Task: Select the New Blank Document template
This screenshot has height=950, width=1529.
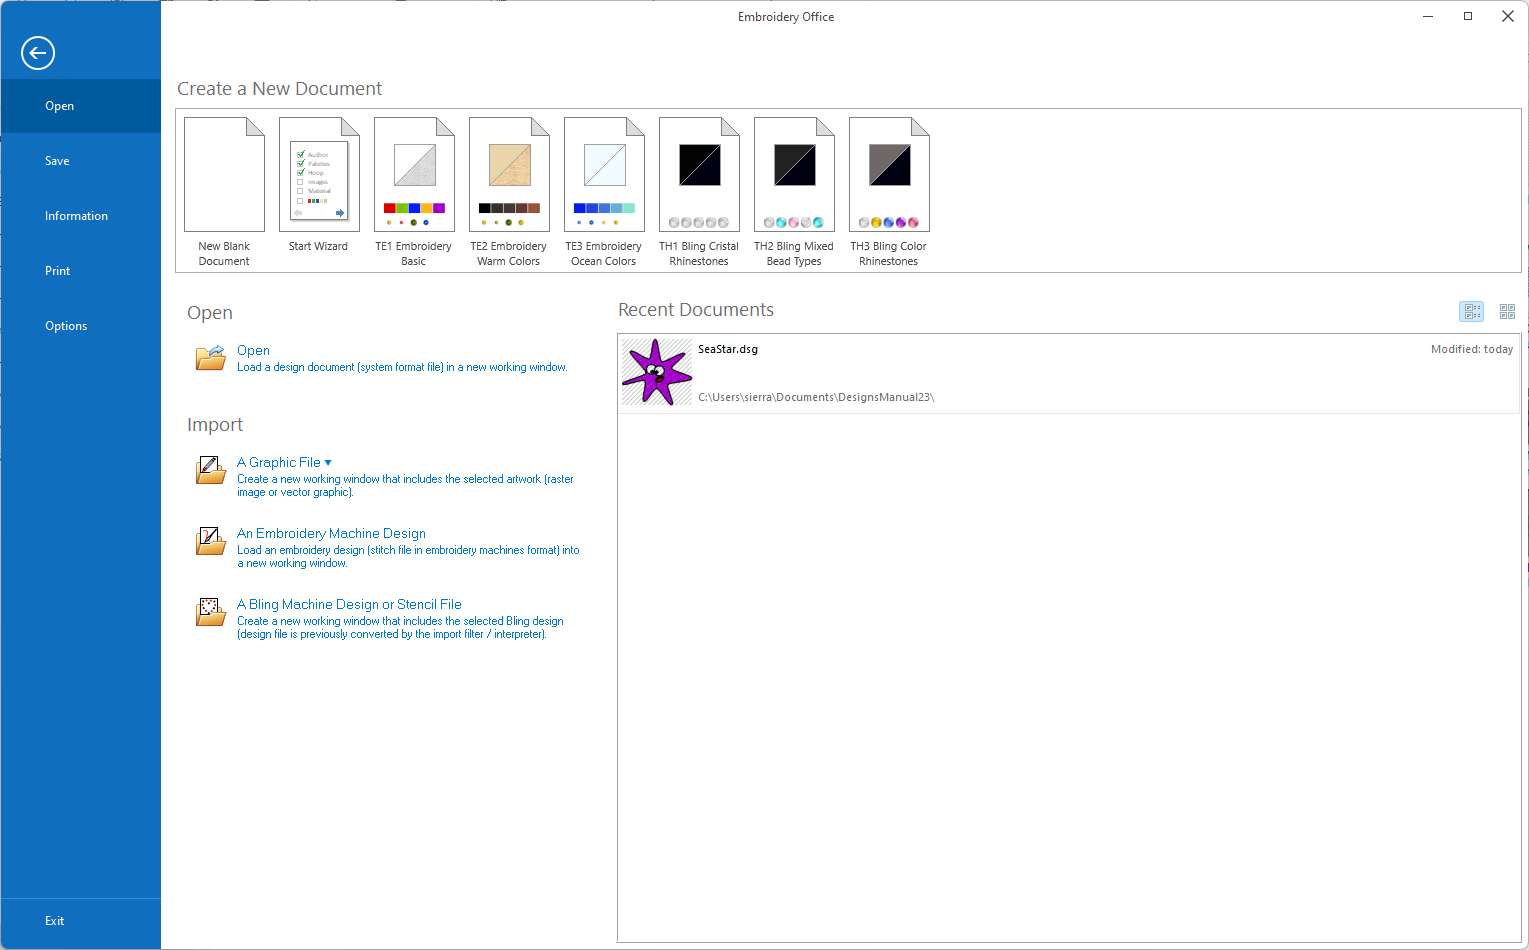Action: pyautogui.click(x=224, y=192)
